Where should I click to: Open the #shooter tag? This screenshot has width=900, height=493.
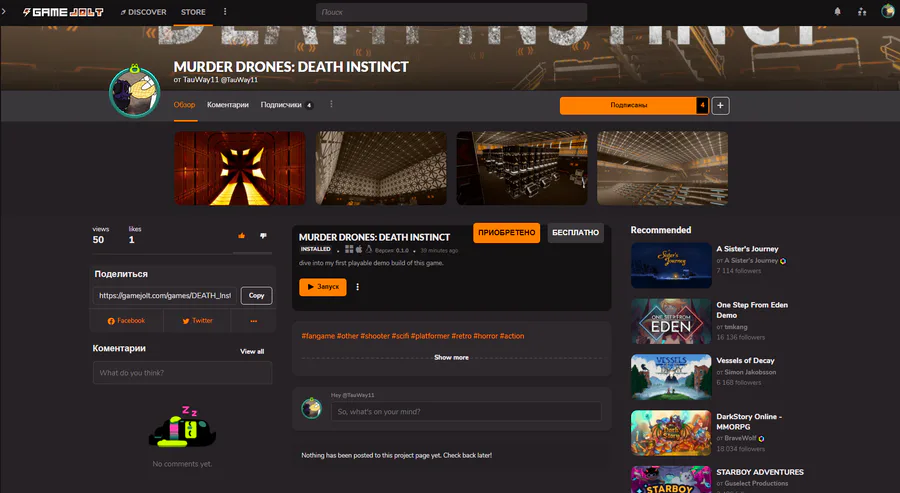(x=375, y=336)
